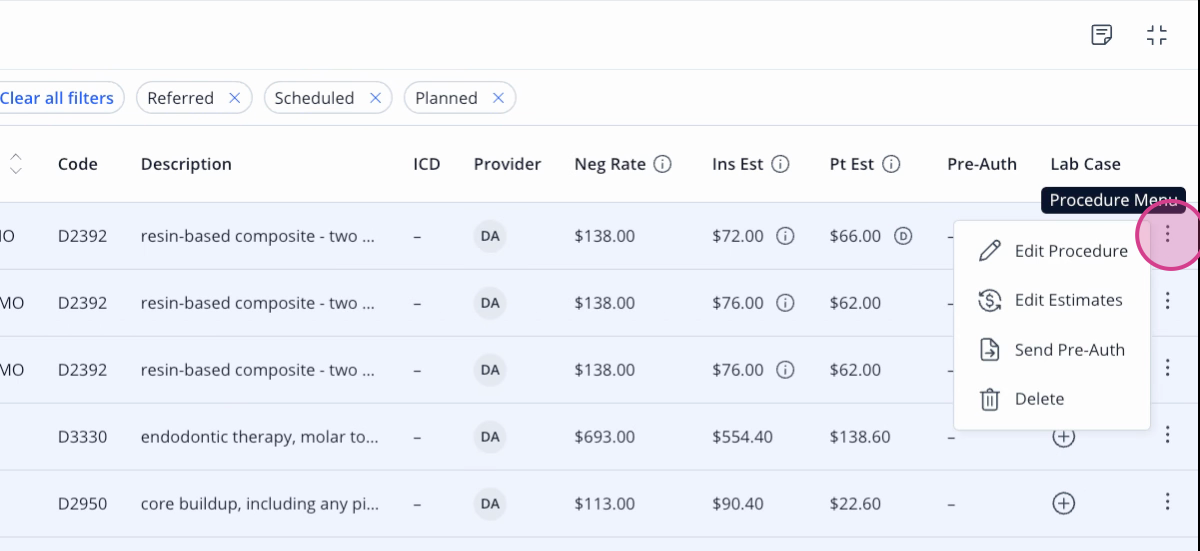Click the ICD column header
1200x551 pixels.
[427, 164]
